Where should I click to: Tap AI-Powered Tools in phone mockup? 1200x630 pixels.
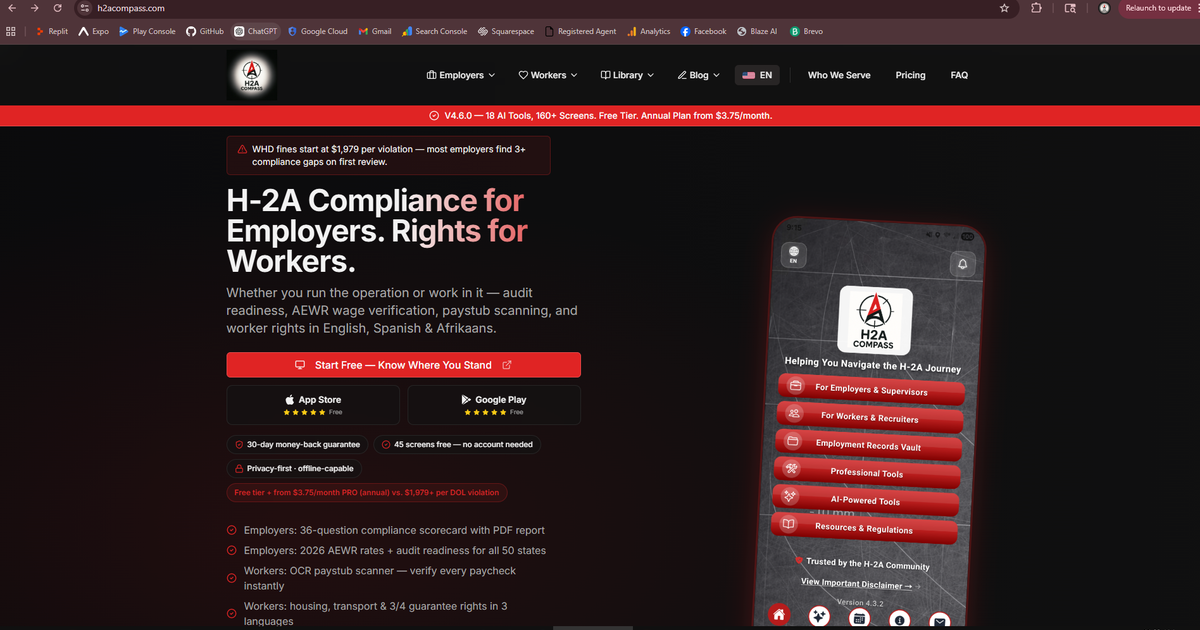click(x=865, y=501)
